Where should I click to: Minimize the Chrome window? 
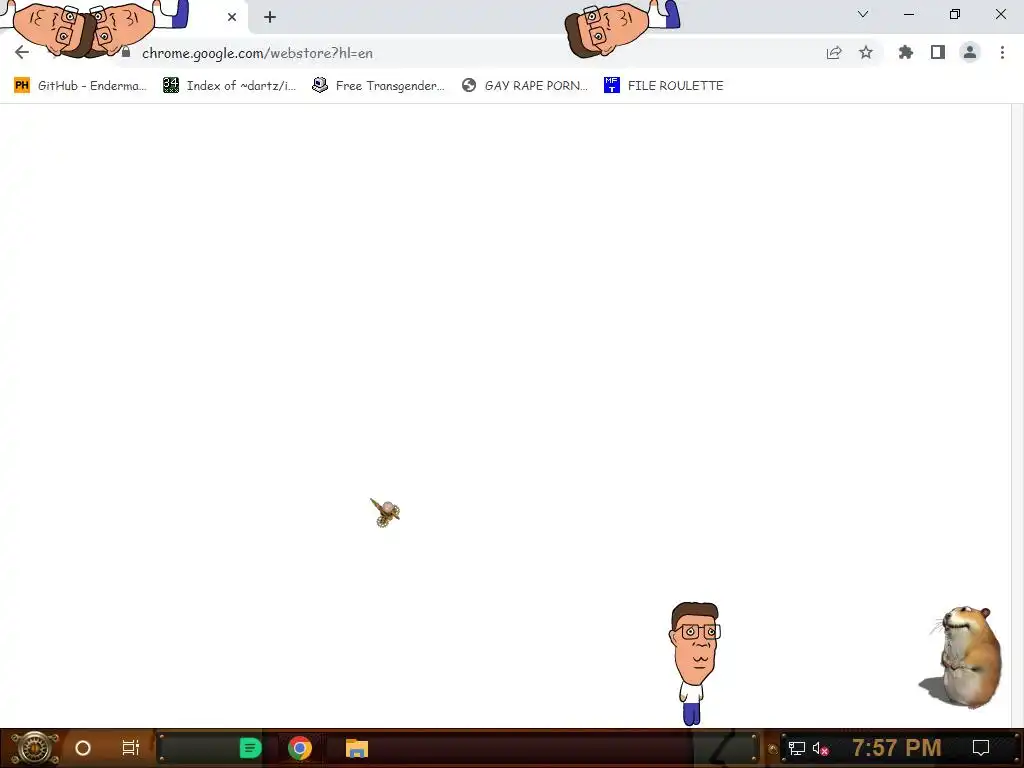(x=909, y=14)
